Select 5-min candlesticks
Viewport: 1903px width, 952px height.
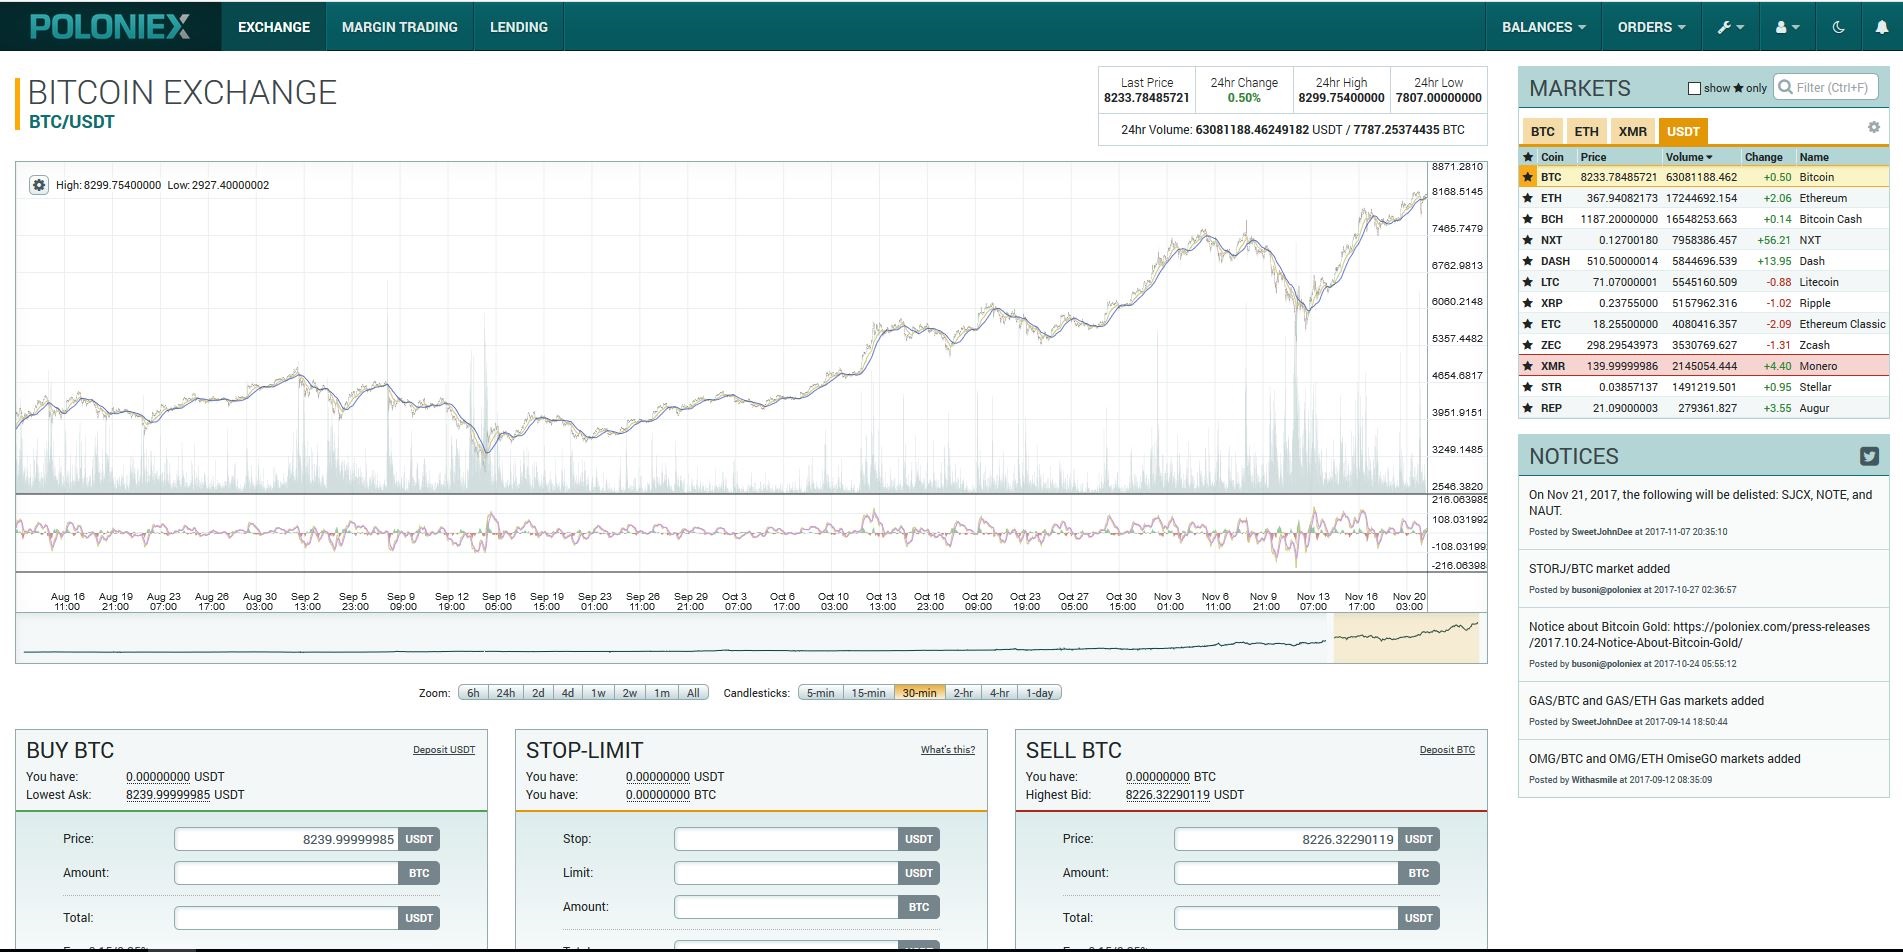821,693
